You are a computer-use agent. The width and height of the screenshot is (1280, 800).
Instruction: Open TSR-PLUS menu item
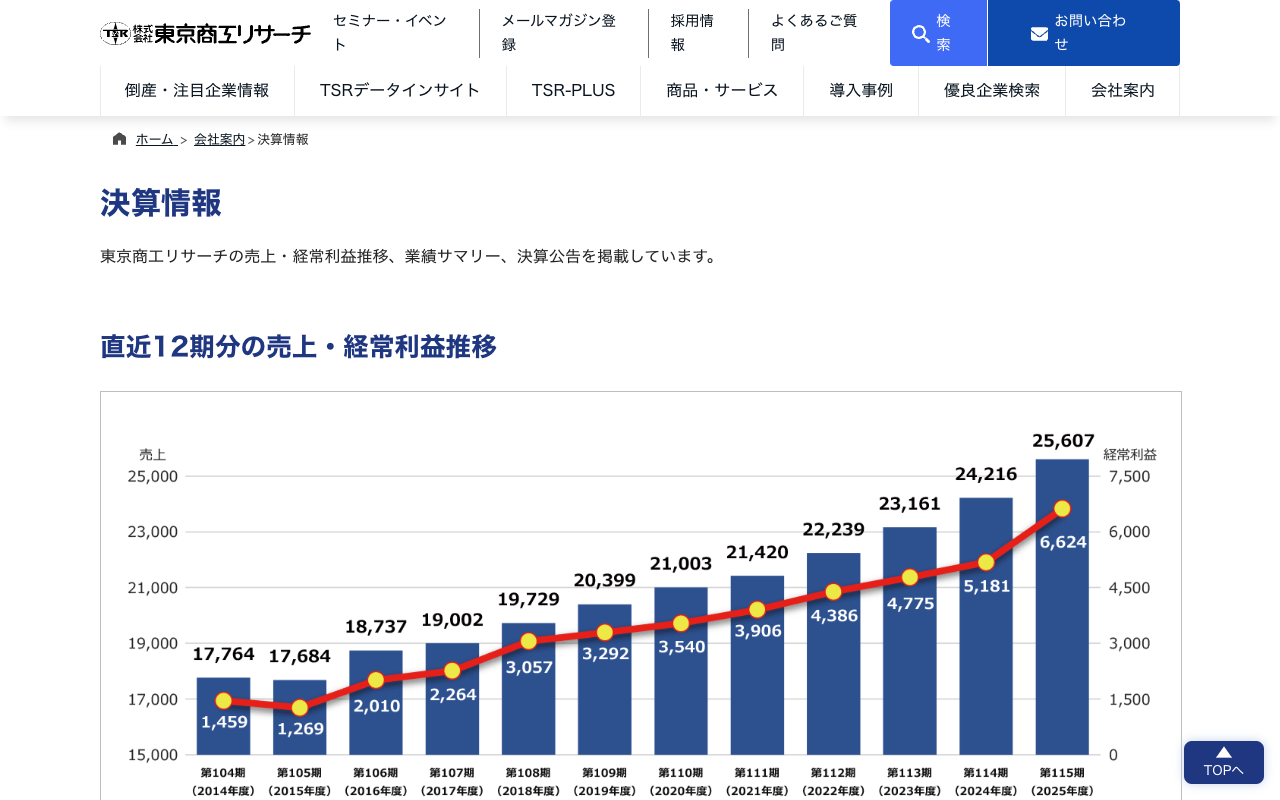[x=573, y=90]
